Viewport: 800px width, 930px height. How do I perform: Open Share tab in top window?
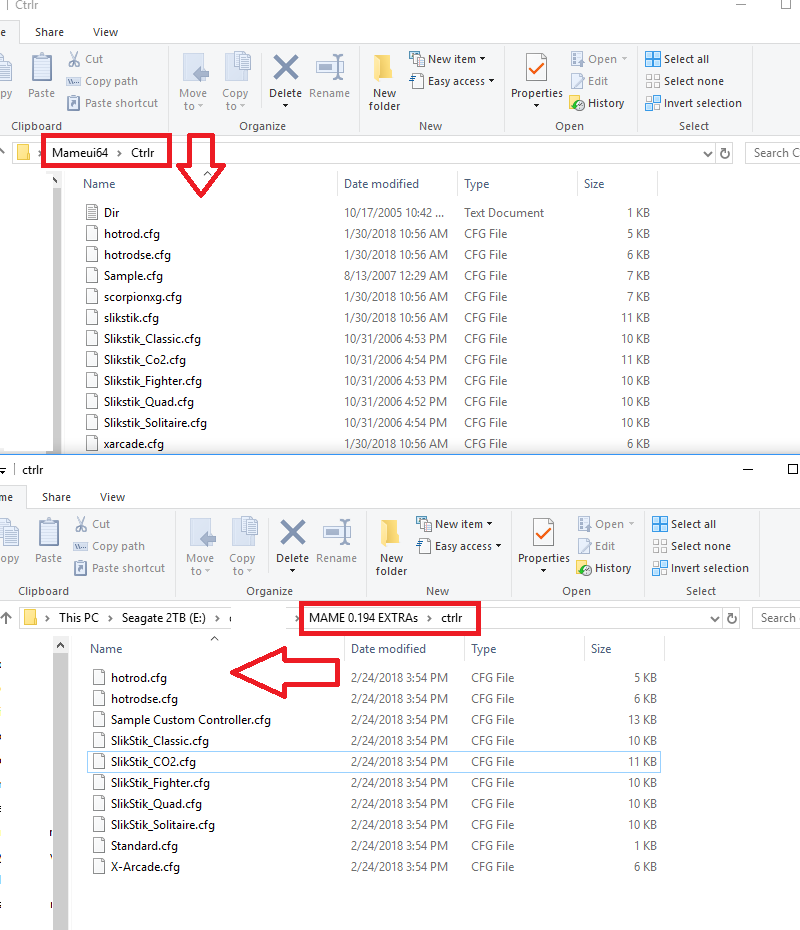point(49,32)
